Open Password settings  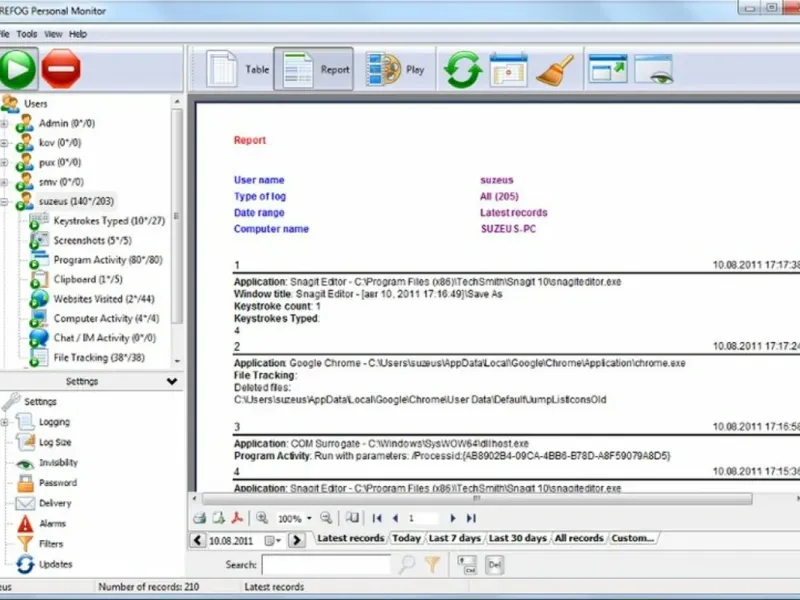58,483
